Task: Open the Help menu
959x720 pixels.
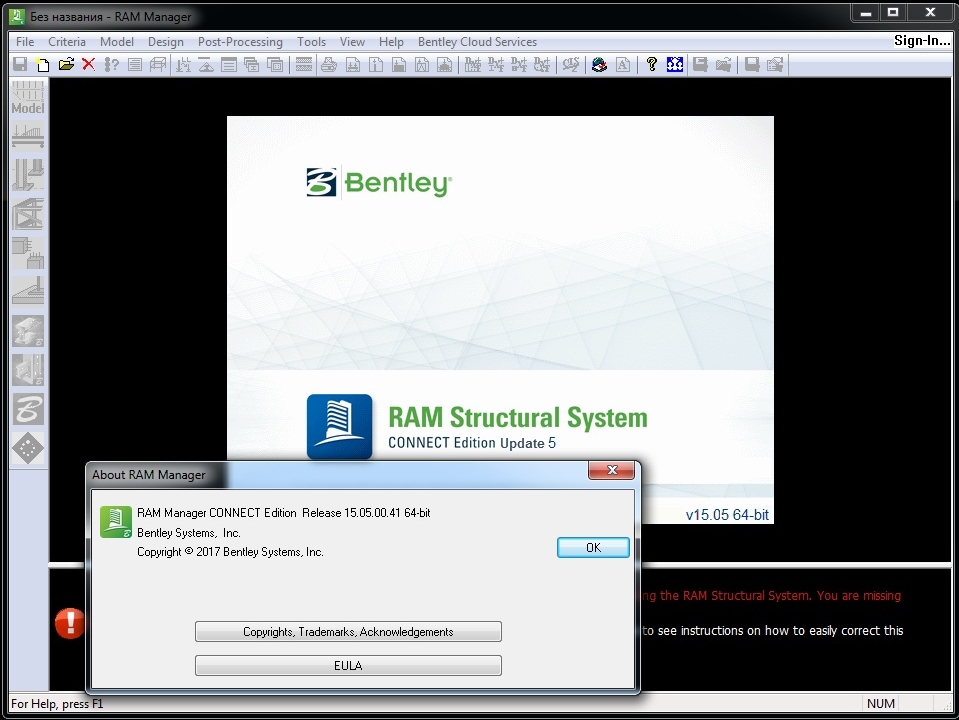Action: tap(391, 42)
